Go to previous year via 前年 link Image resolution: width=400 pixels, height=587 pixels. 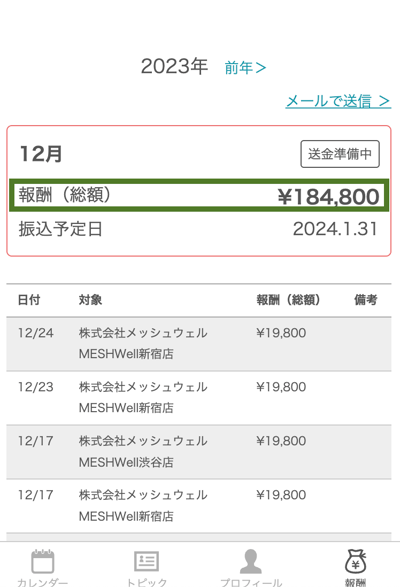pos(245,68)
